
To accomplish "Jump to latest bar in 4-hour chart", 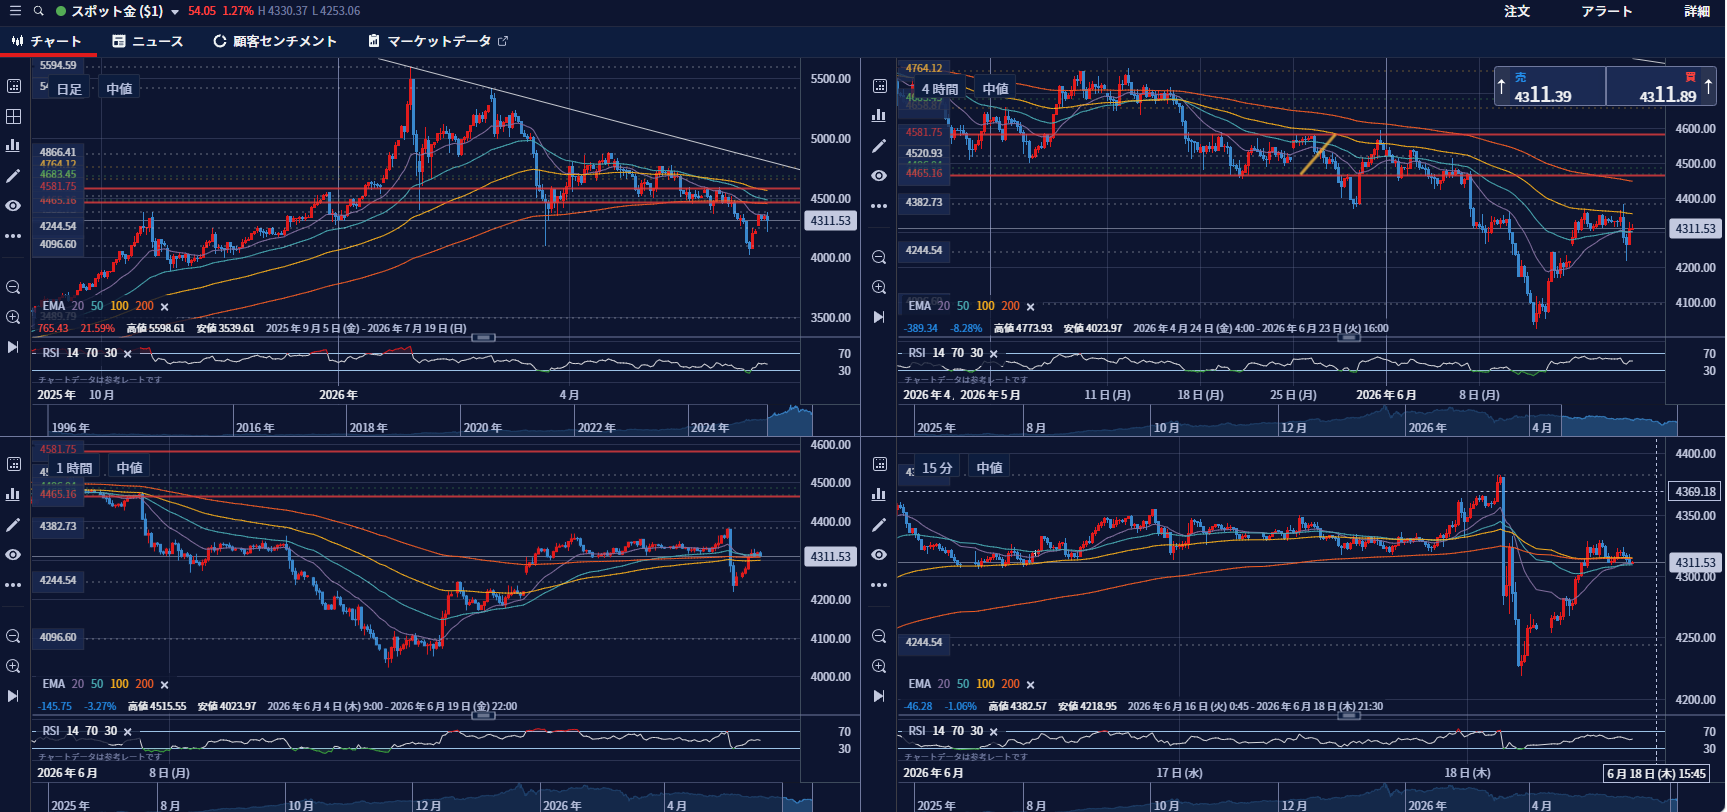I will click(x=879, y=317).
